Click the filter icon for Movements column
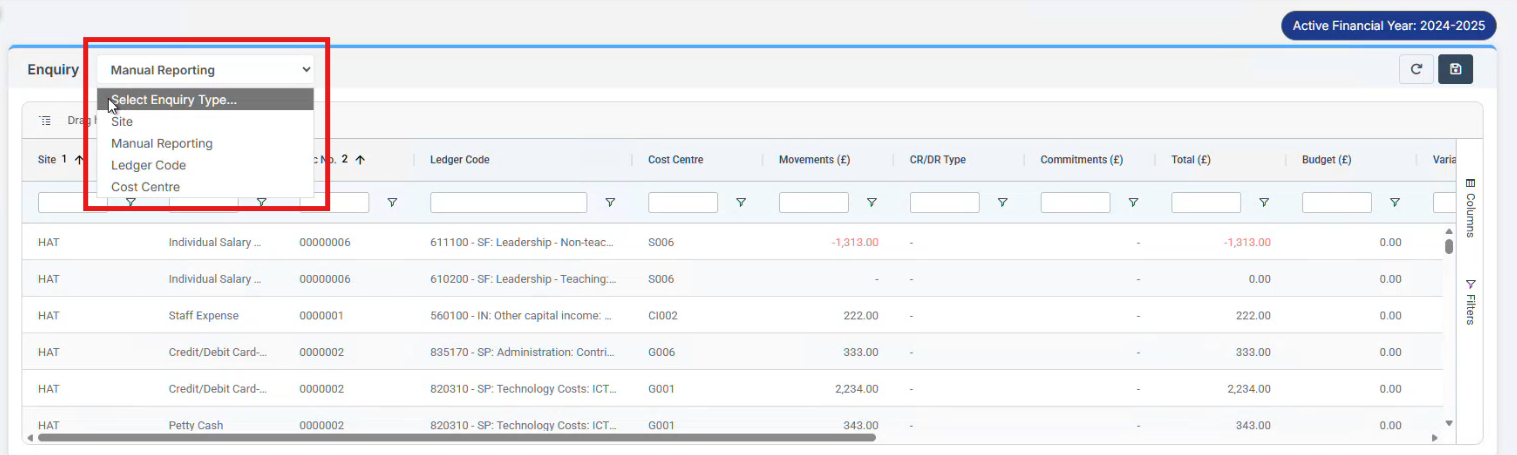The image size is (1517, 455). pyautogui.click(x=872, y=203)
